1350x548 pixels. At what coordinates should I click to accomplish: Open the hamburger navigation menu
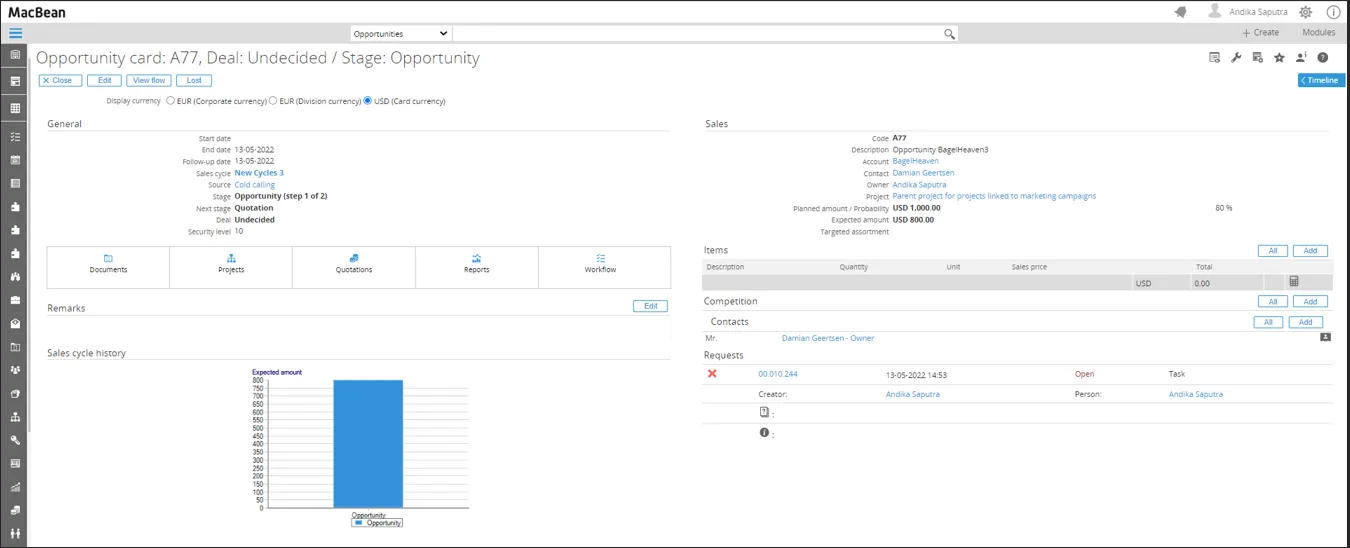tap(15, 33)
